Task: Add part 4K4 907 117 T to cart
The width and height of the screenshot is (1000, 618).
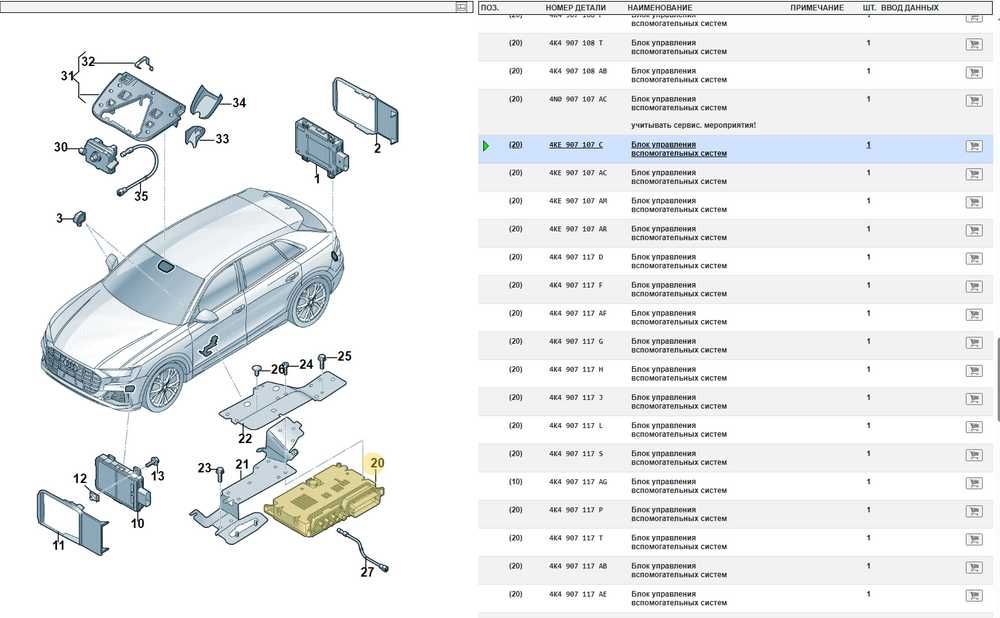Action: pyautogui.click(x=973, y=539)
